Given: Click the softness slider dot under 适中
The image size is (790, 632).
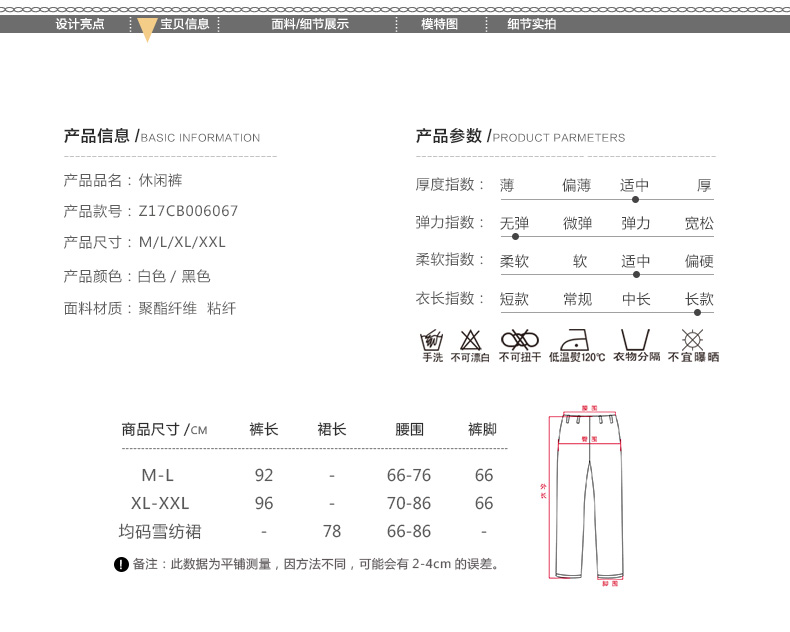Looking at the screenshot, I should [636, 274].
